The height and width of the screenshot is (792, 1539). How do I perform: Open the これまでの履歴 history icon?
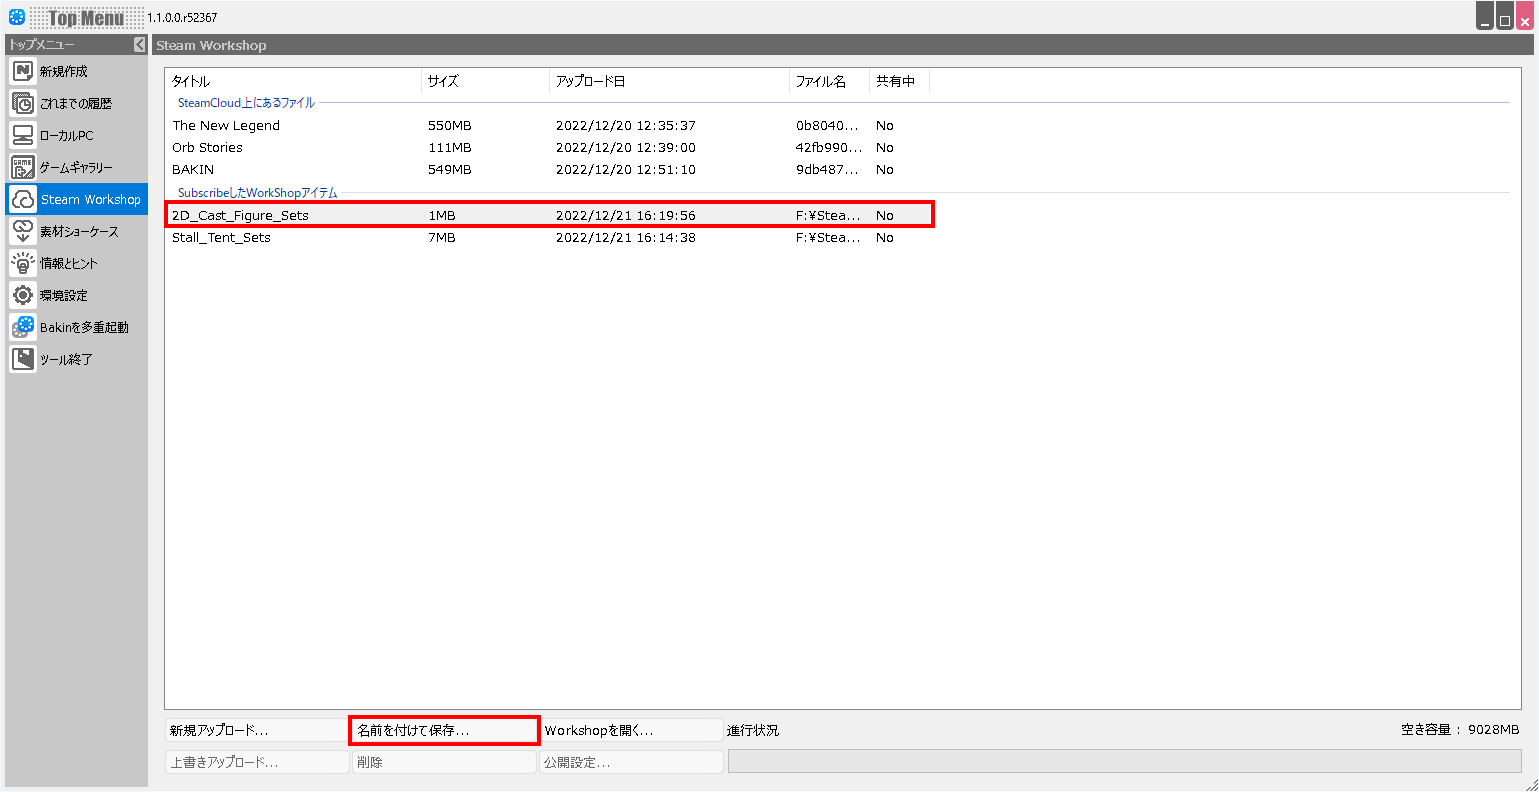(23, 103)
